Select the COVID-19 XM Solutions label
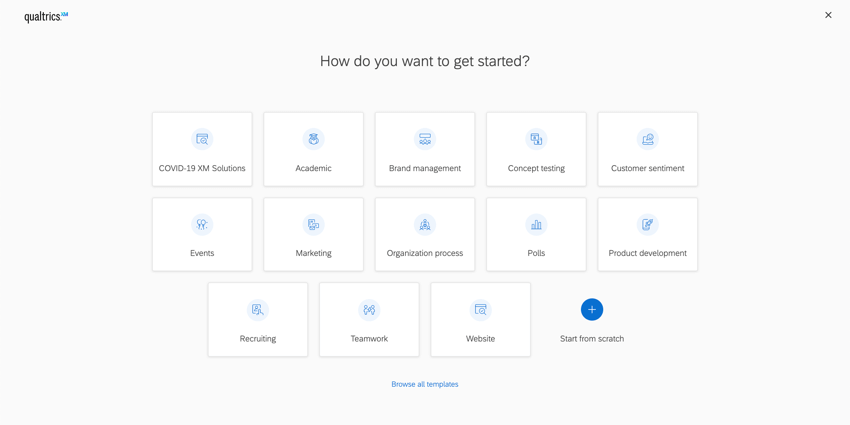Image resolution: width=850 pixels, height=425 pixels. click(202, 169)
